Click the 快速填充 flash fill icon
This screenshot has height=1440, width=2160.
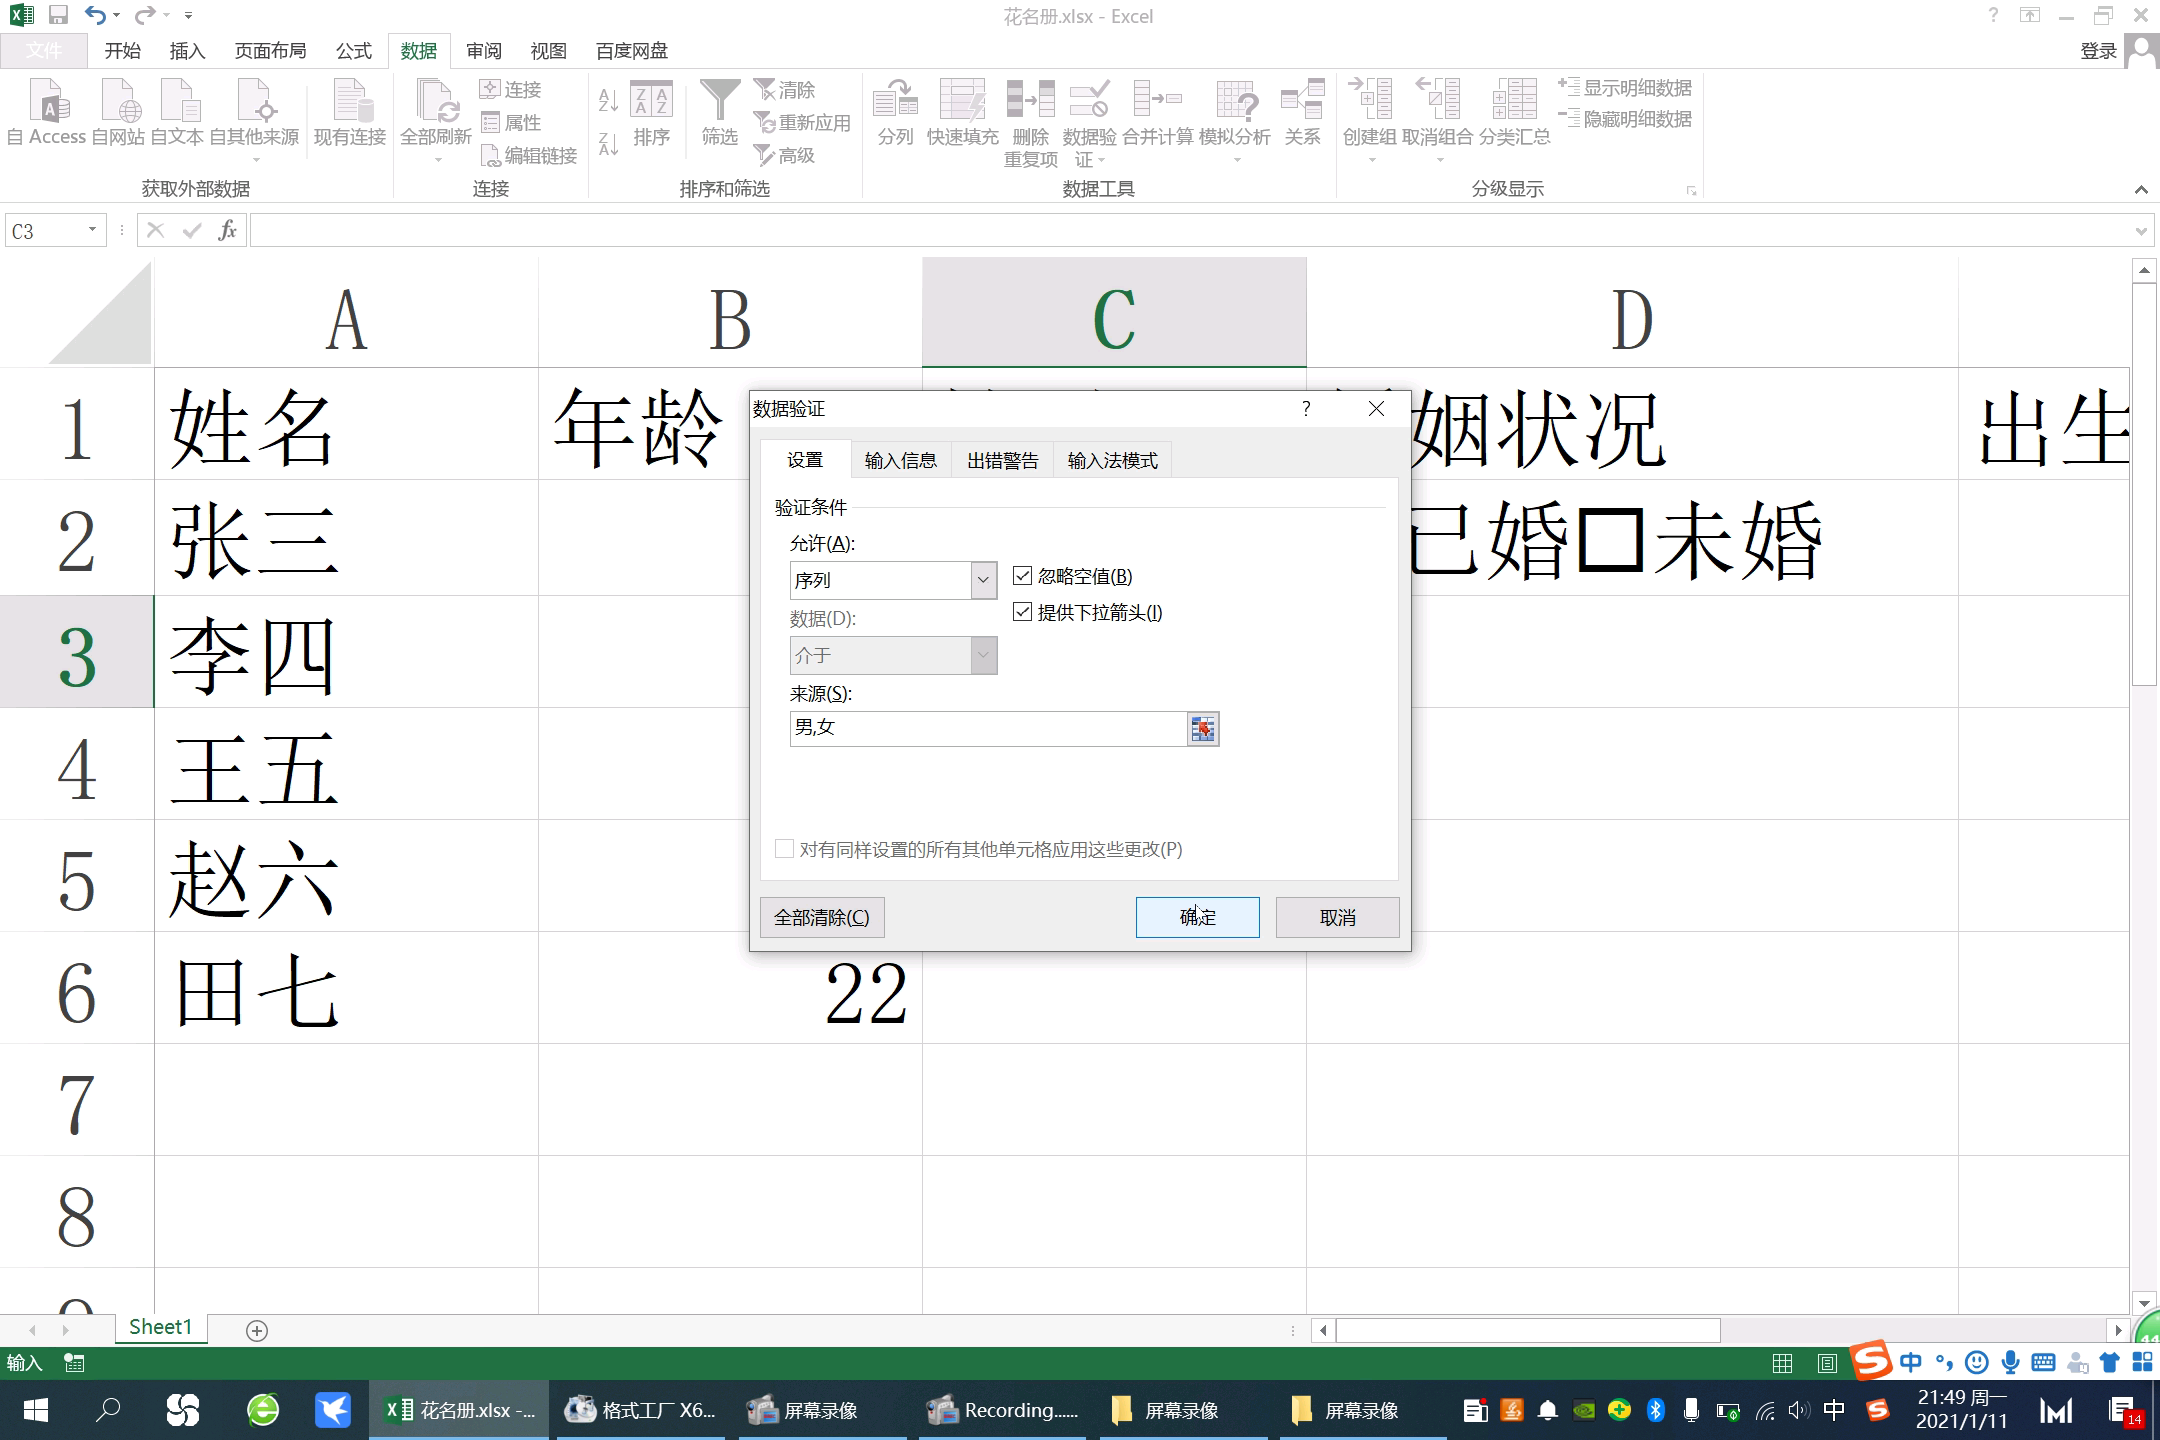point(962,101)
